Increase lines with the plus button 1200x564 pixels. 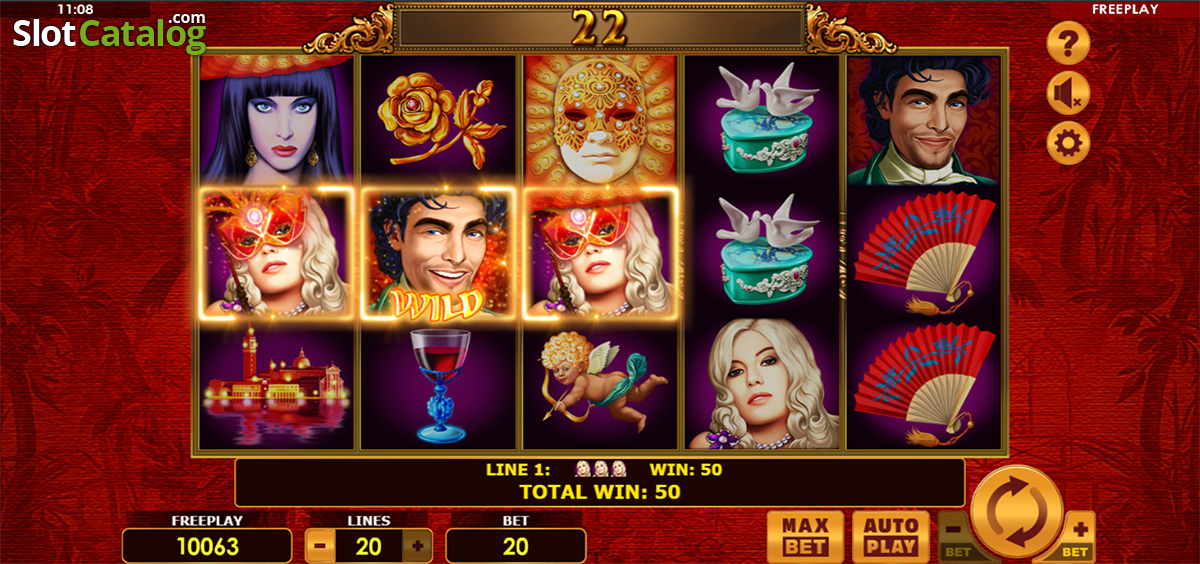click(418, 546)
